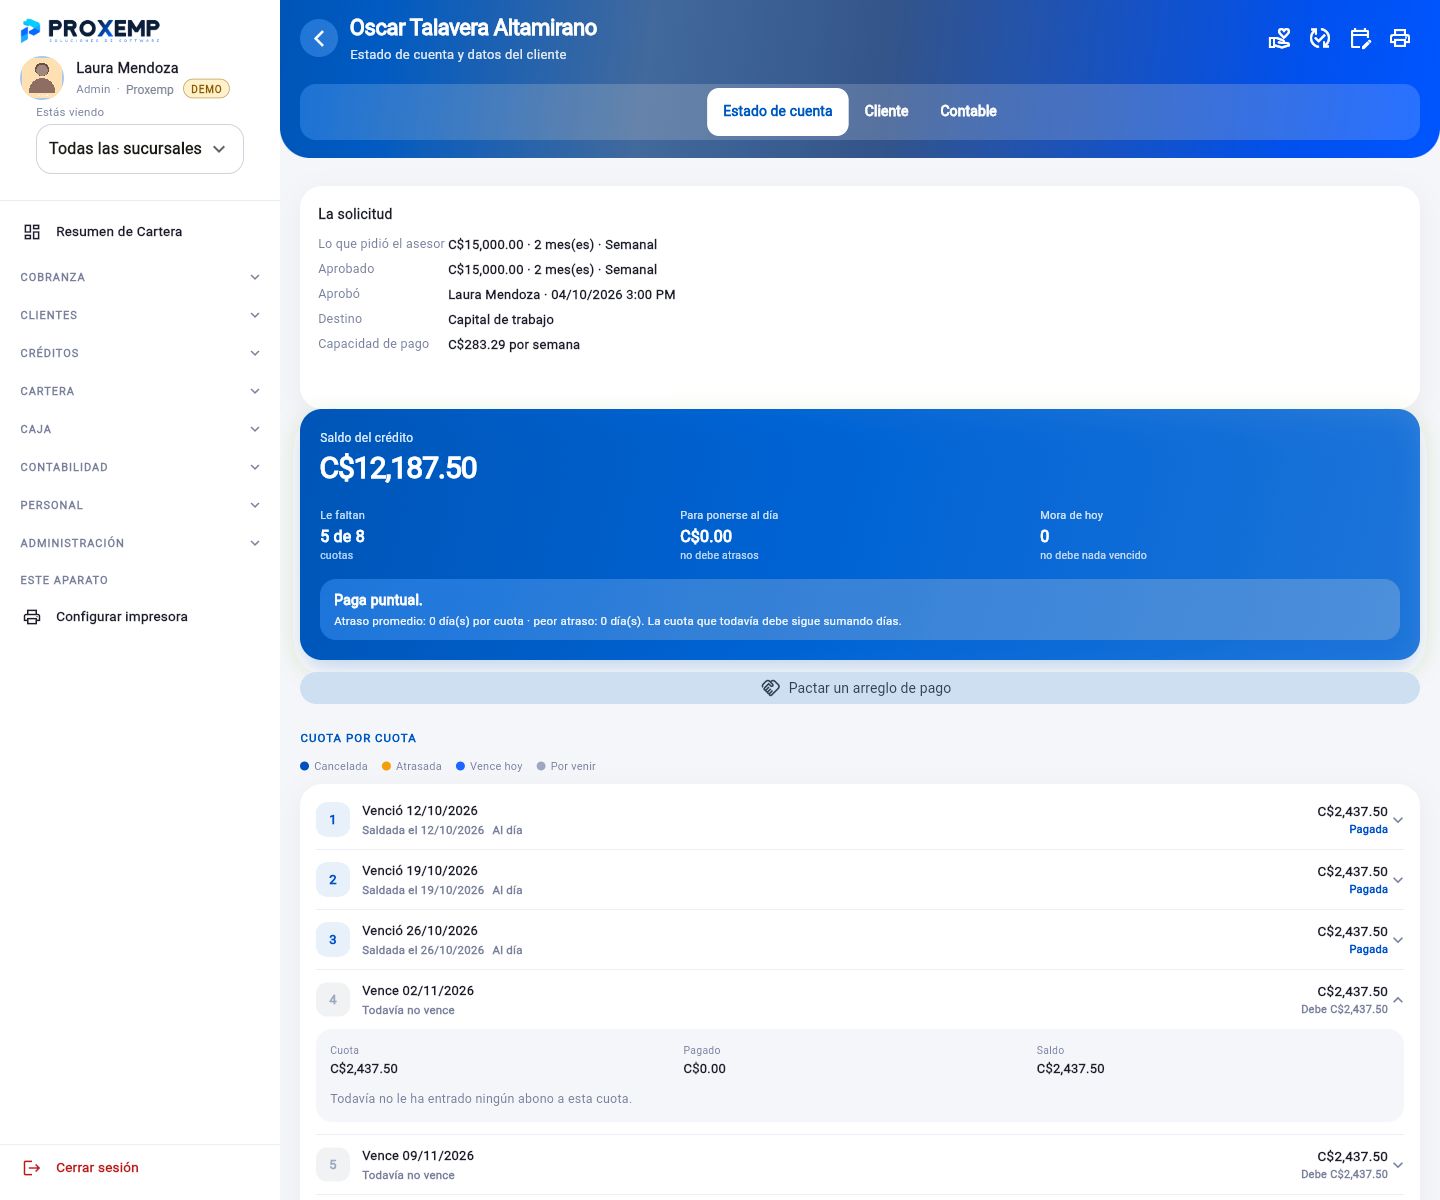Click '5 de 8' cuotas remaining value
This screenshot has height=1200, width=1440.
342,537
